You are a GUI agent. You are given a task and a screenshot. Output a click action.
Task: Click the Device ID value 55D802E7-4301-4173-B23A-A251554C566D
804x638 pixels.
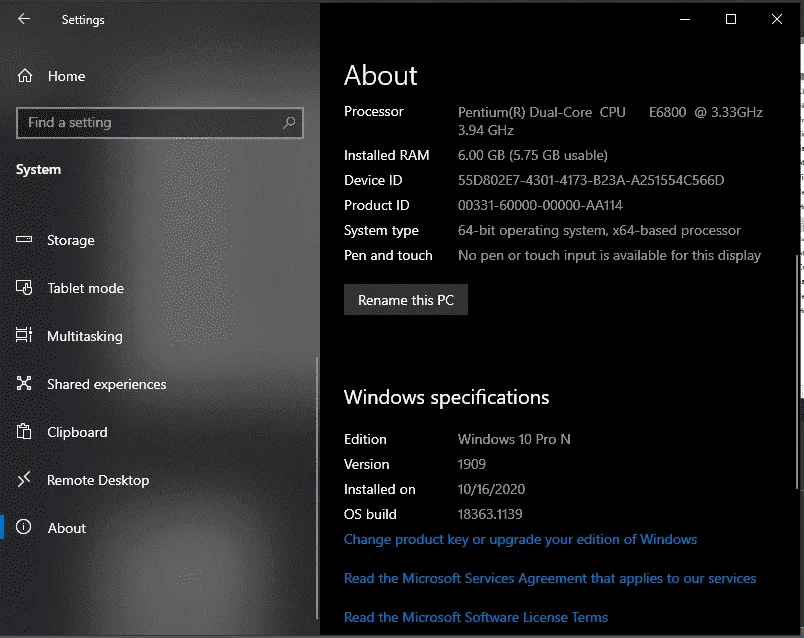click(x=591, y=181)
